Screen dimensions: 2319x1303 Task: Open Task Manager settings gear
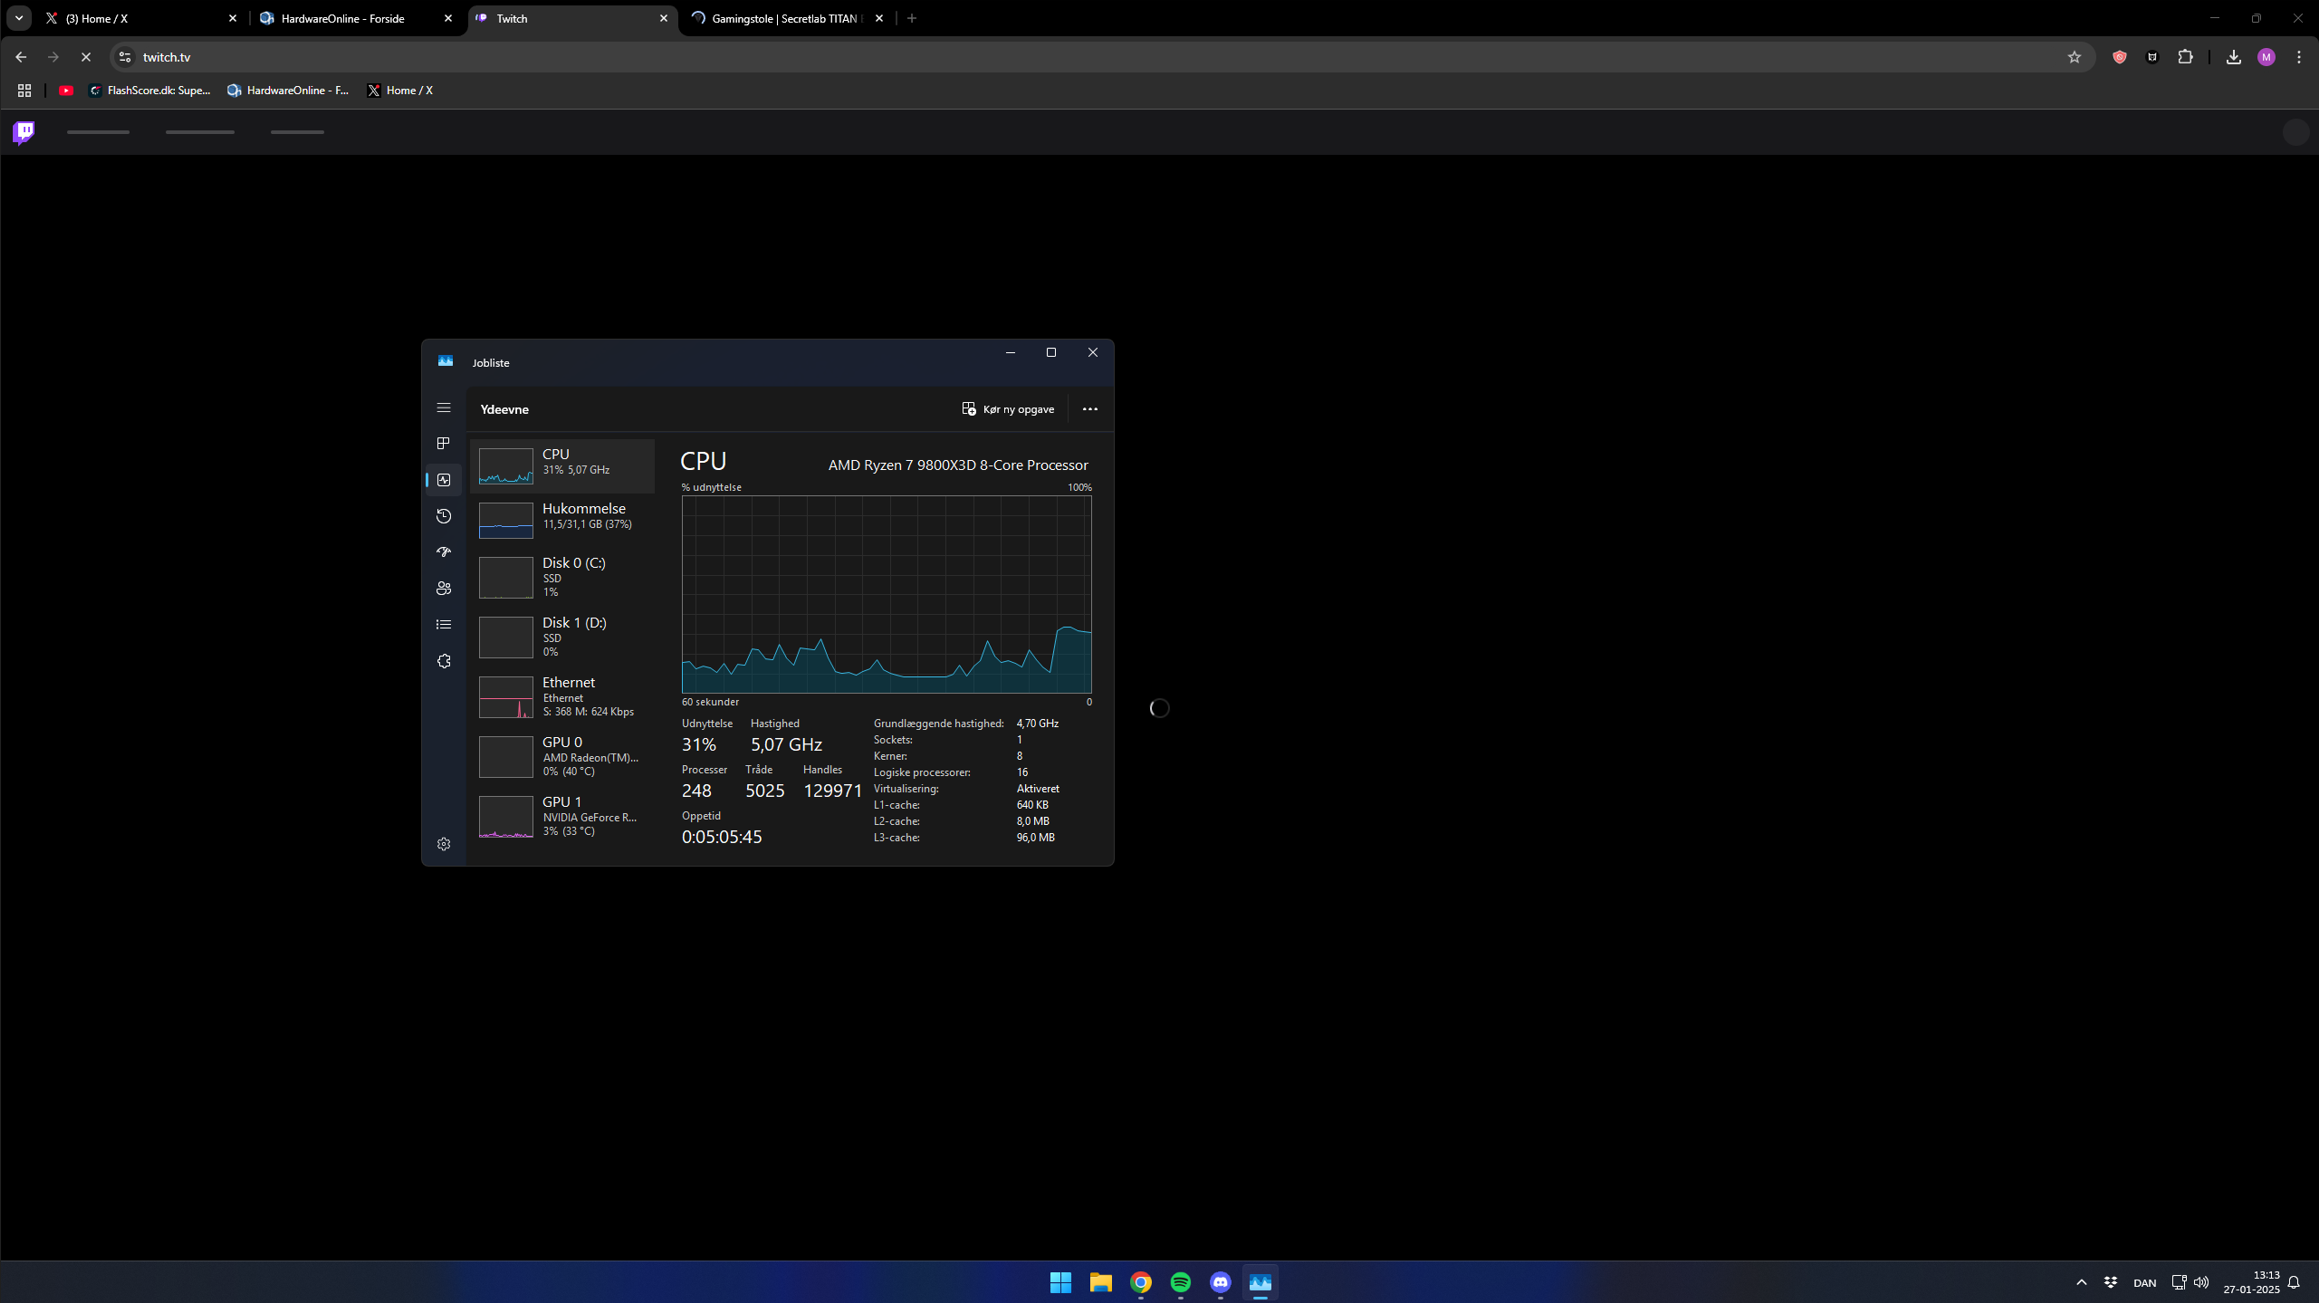pyautogui.click(x=444, y=844)
